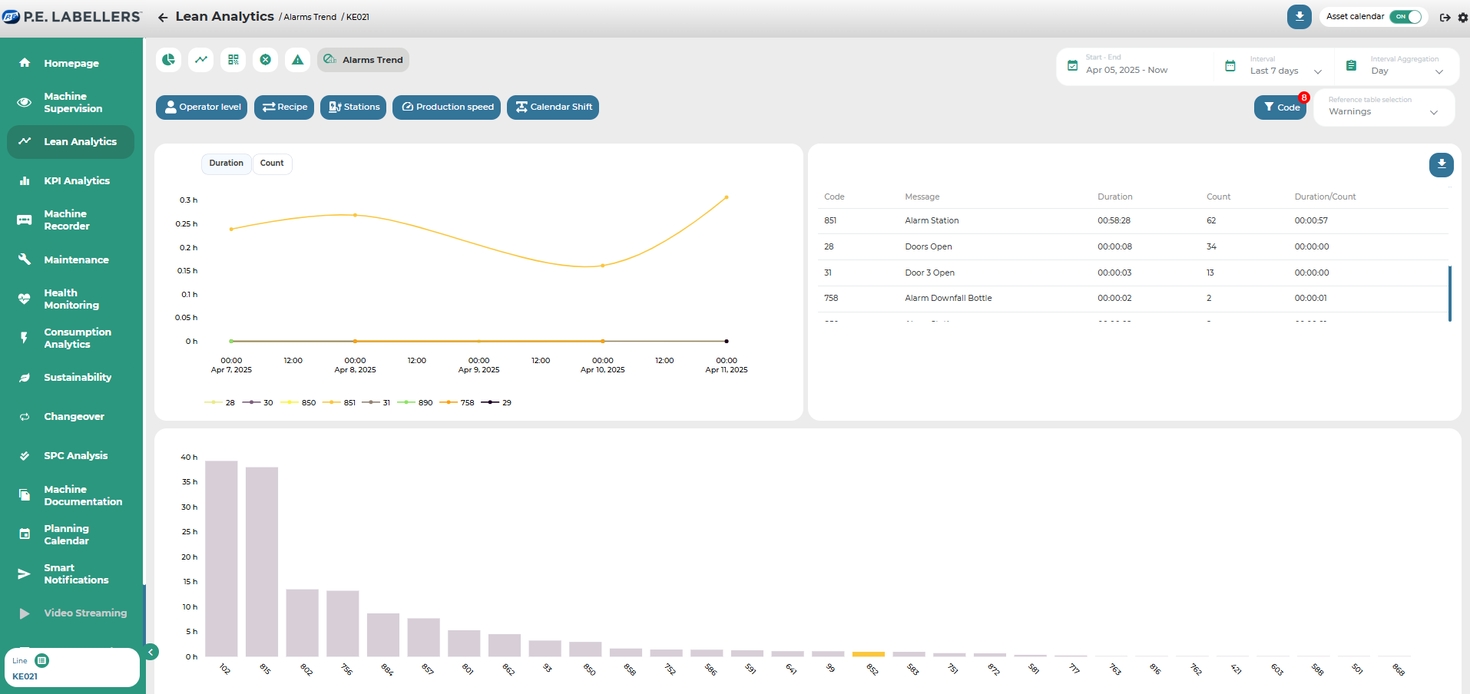Open settings with the gear icon
Viewport: 1470px width, 694px height.
(x=1462, y=17)
